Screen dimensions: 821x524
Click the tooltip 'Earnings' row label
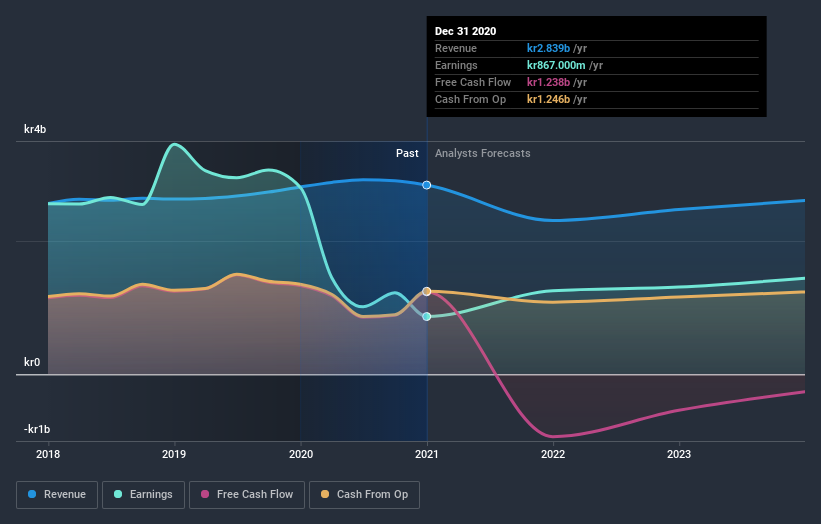pyautogui.click(x=456, y=65)
